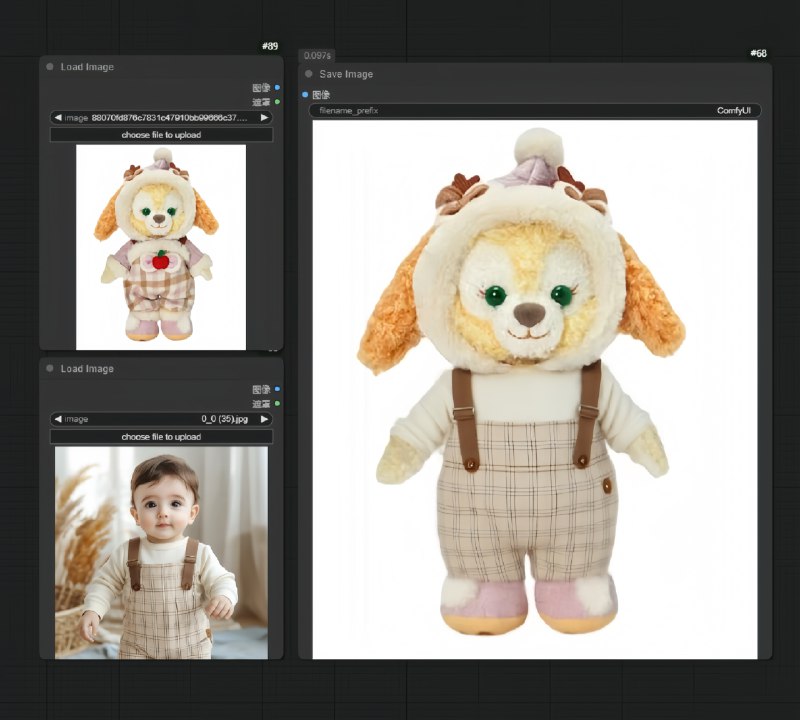This screenshot has width=800, height=720.
Task: Click the baby photo thumbnail in bottom Load Image
Action: tap(161, 553)
